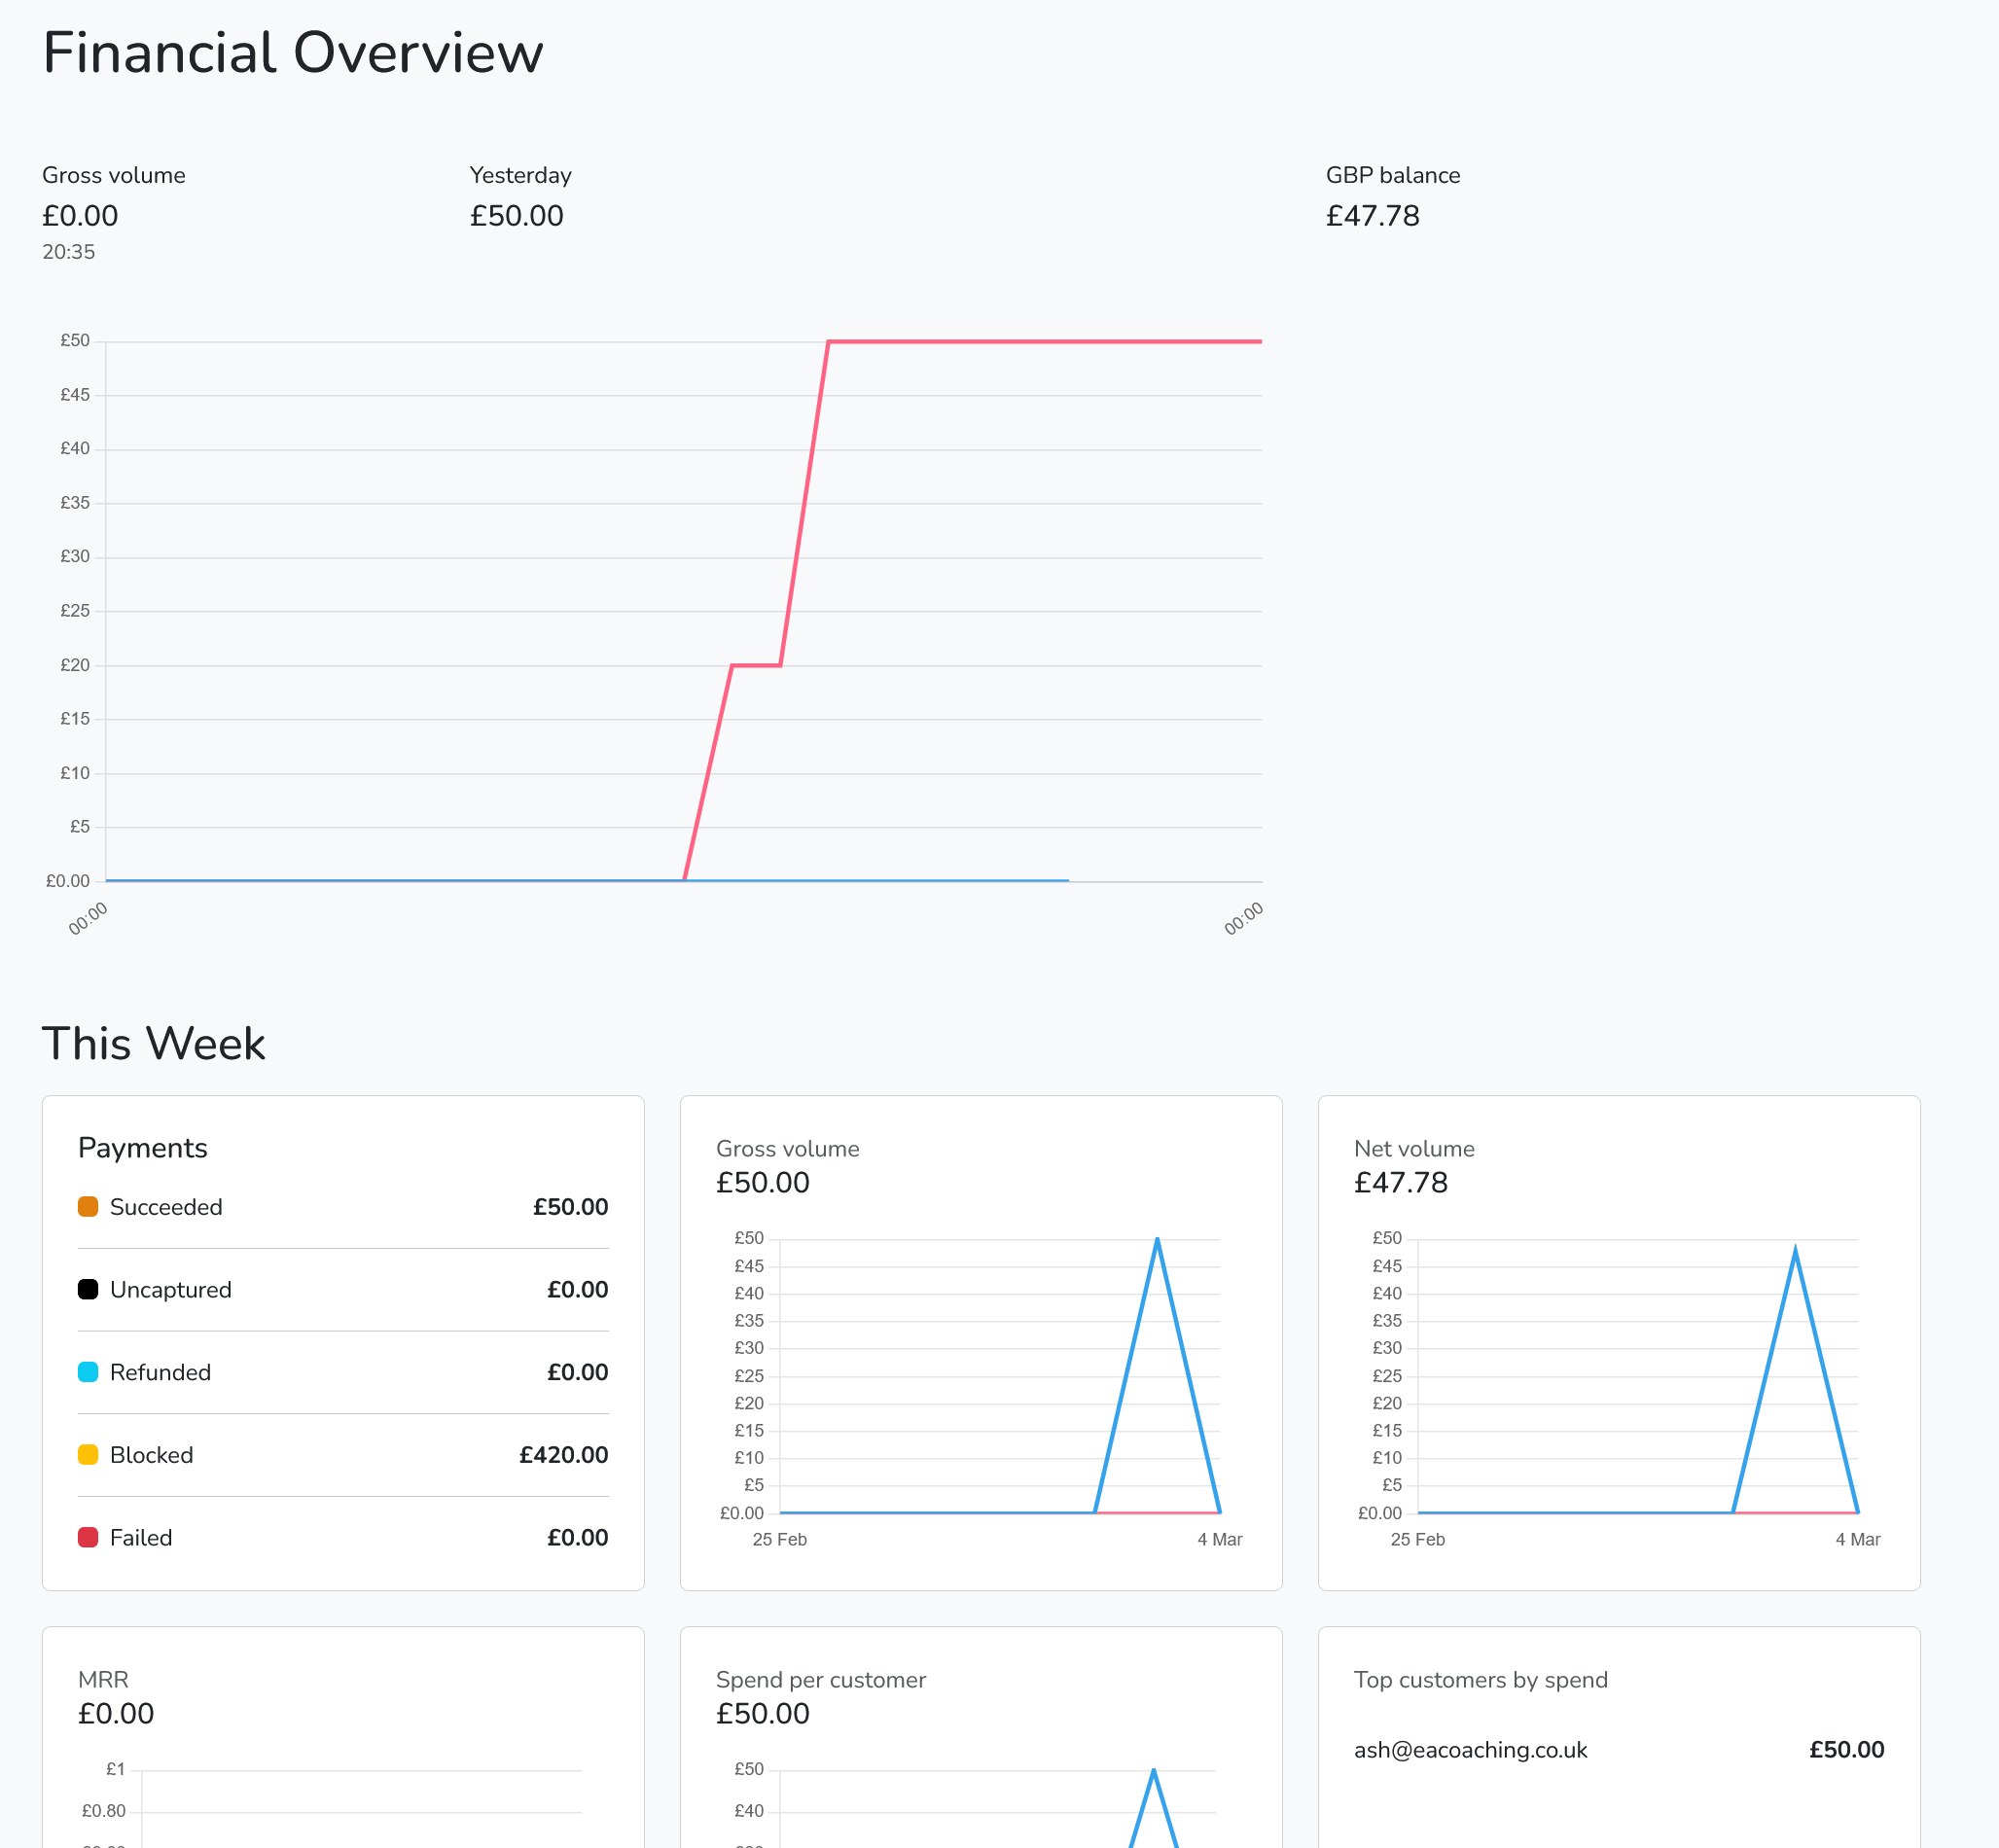Click the peak of the Gross volume chart
The height and width of the screenshot is (1848, 1999).
click(x=1157, y=1240)
